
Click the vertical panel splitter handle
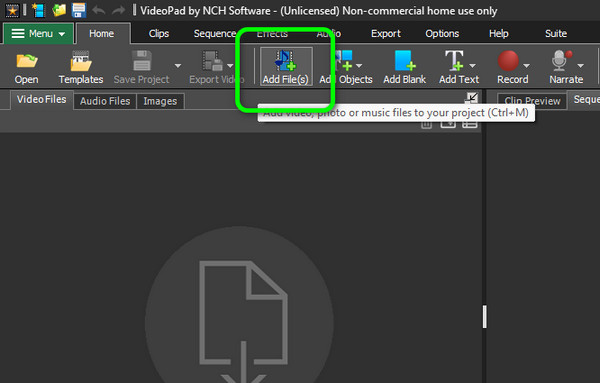pos(484,316)
